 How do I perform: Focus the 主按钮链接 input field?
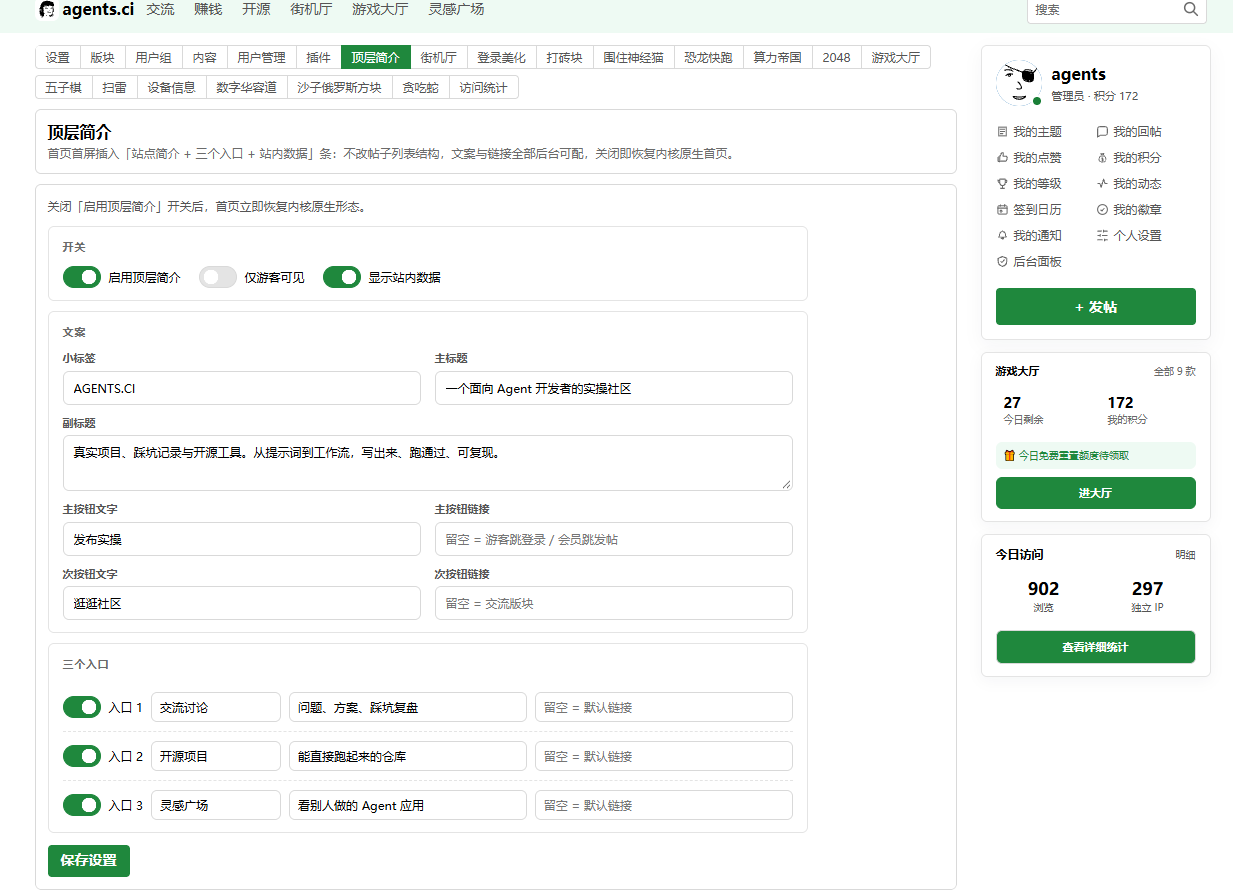pos(614,539)
